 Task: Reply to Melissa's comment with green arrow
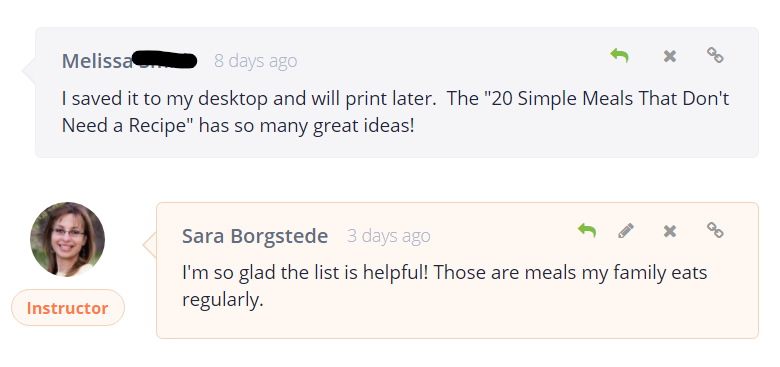(x=619, y=55)
